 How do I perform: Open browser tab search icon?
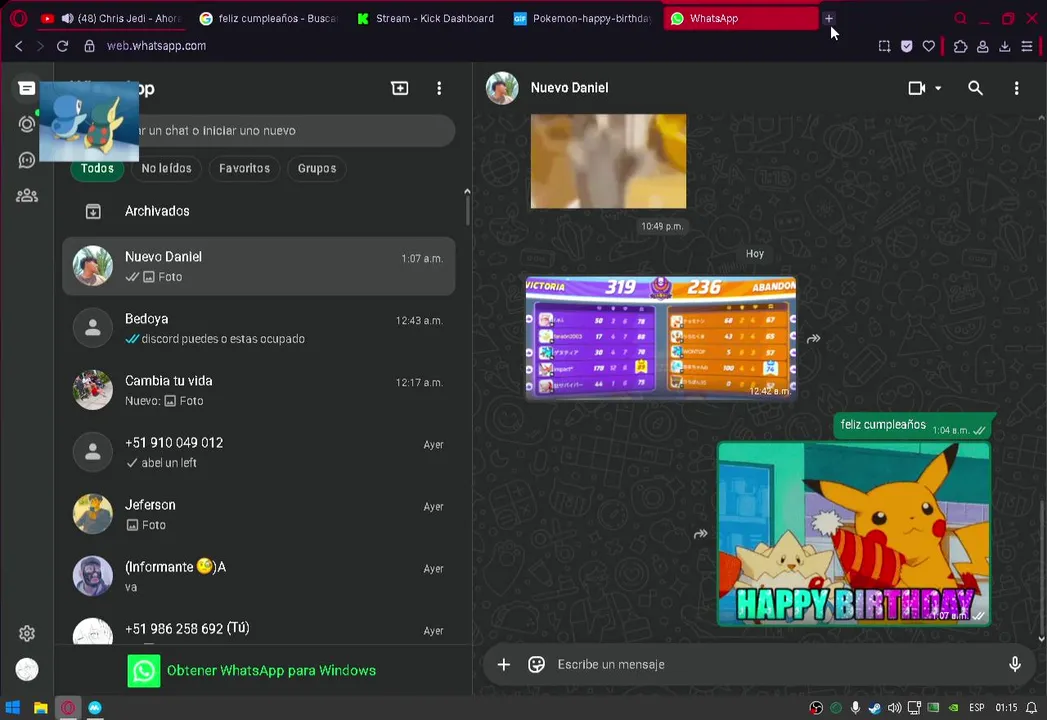tap(960, 18)
